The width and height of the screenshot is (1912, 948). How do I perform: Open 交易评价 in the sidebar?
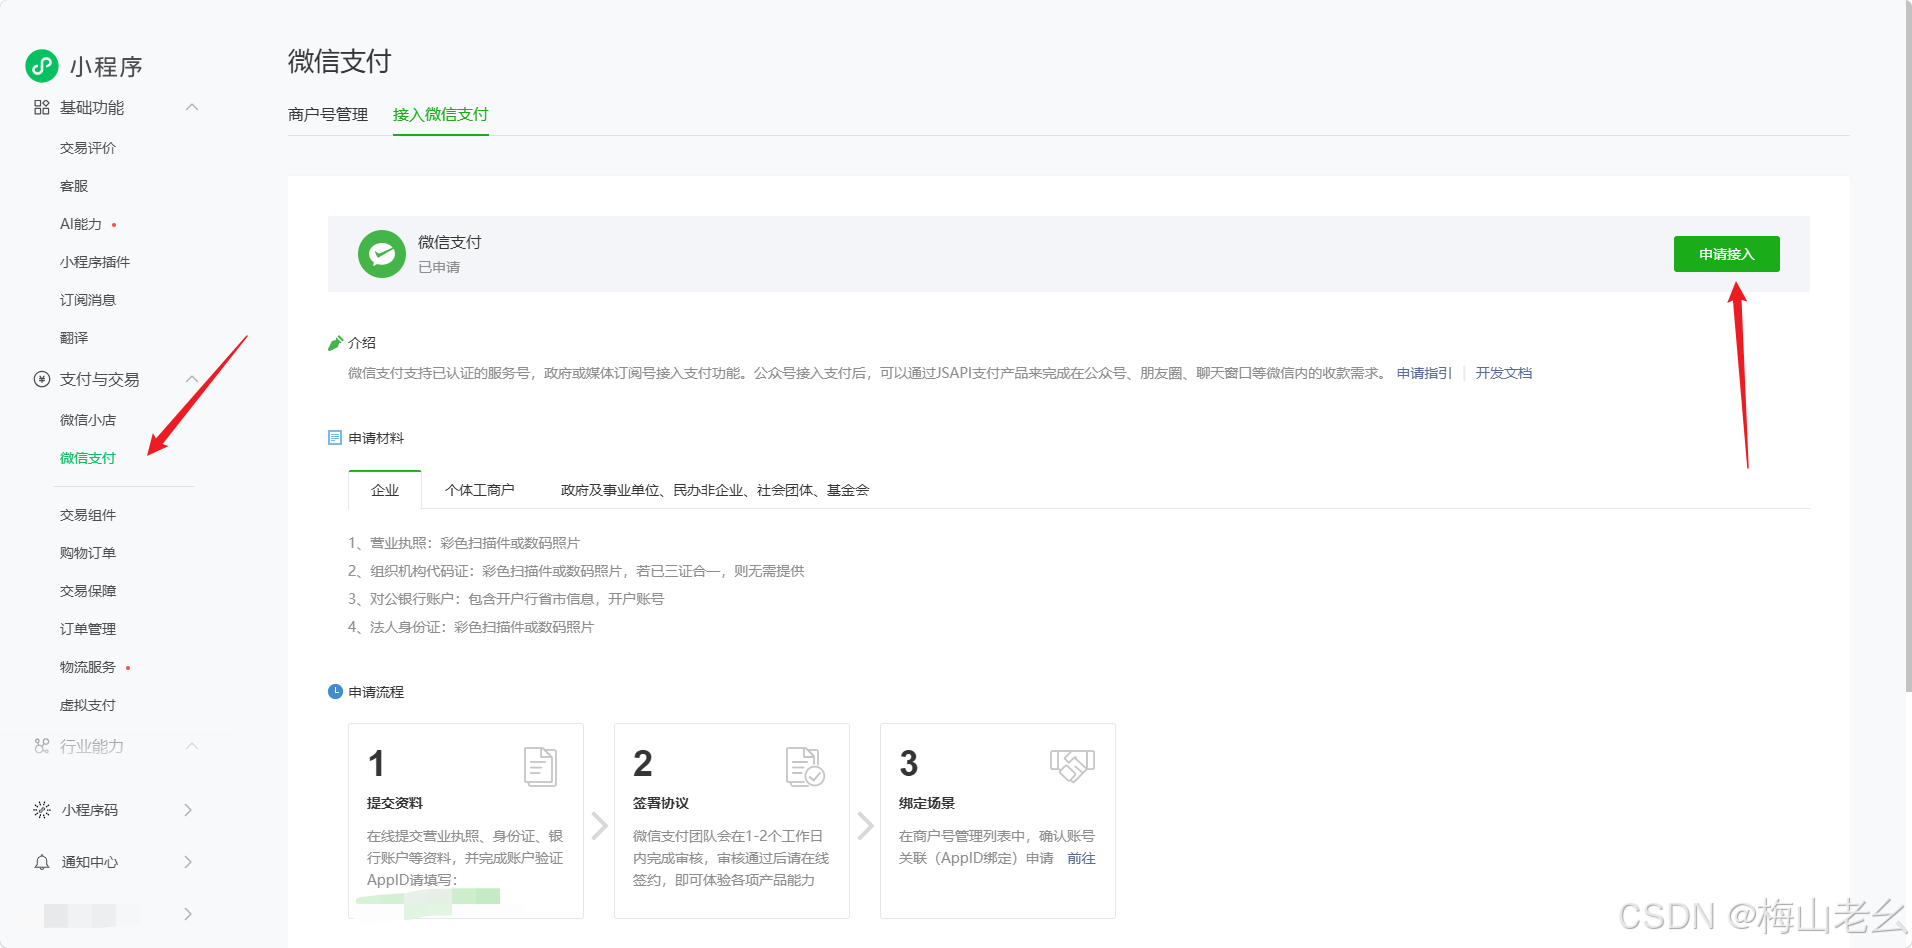[x=88, y=148]
